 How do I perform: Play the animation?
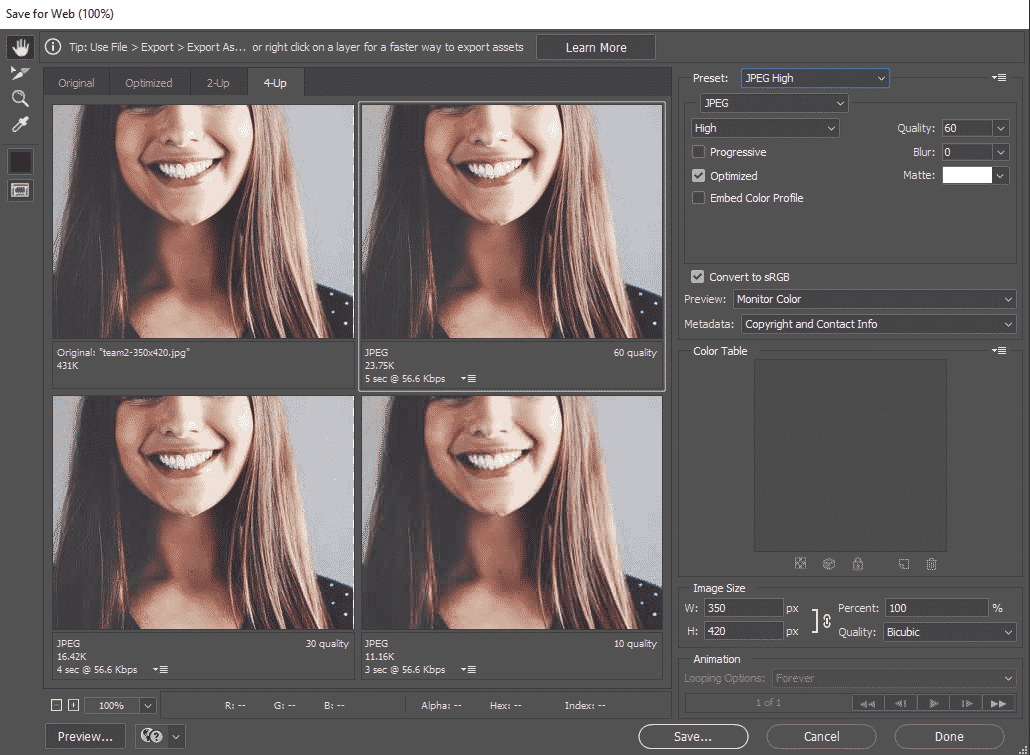tap(933, 703)
